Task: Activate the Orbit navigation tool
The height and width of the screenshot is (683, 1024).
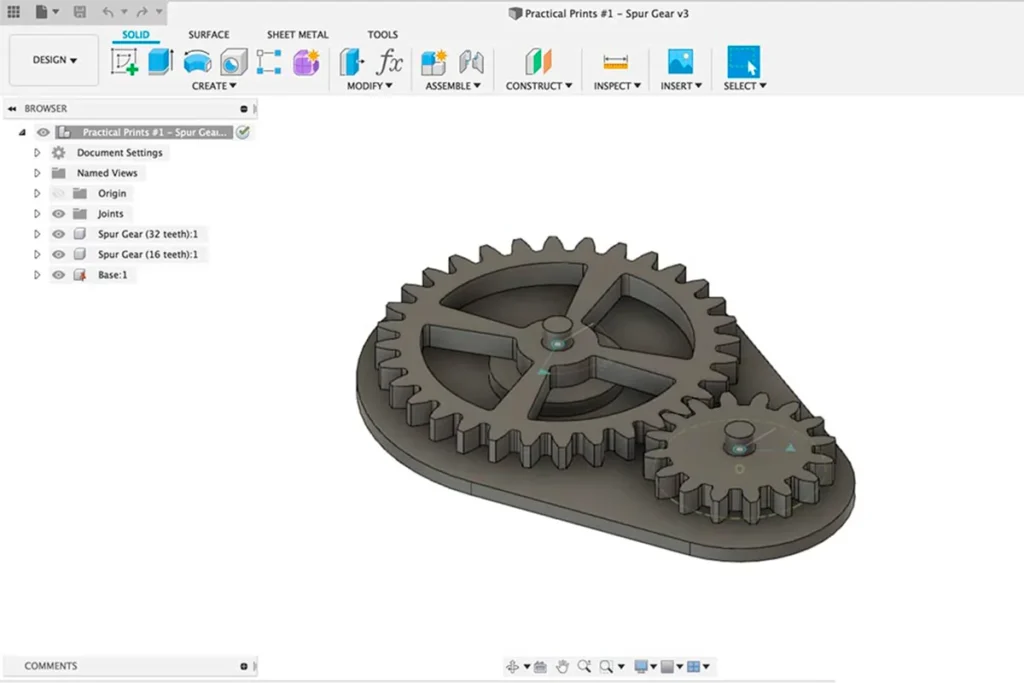Action: [x=513, y=666]
